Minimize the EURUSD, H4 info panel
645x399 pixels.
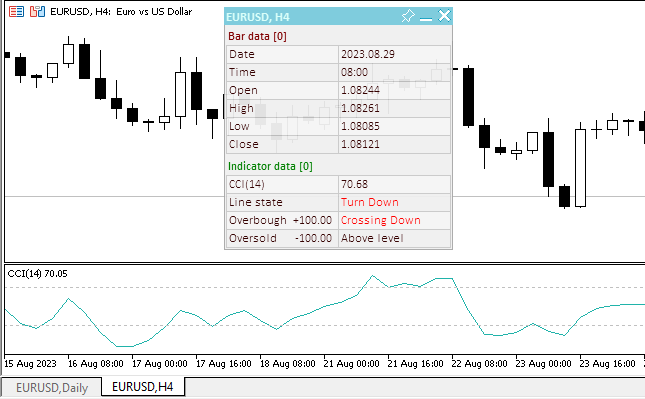[426, 18]
